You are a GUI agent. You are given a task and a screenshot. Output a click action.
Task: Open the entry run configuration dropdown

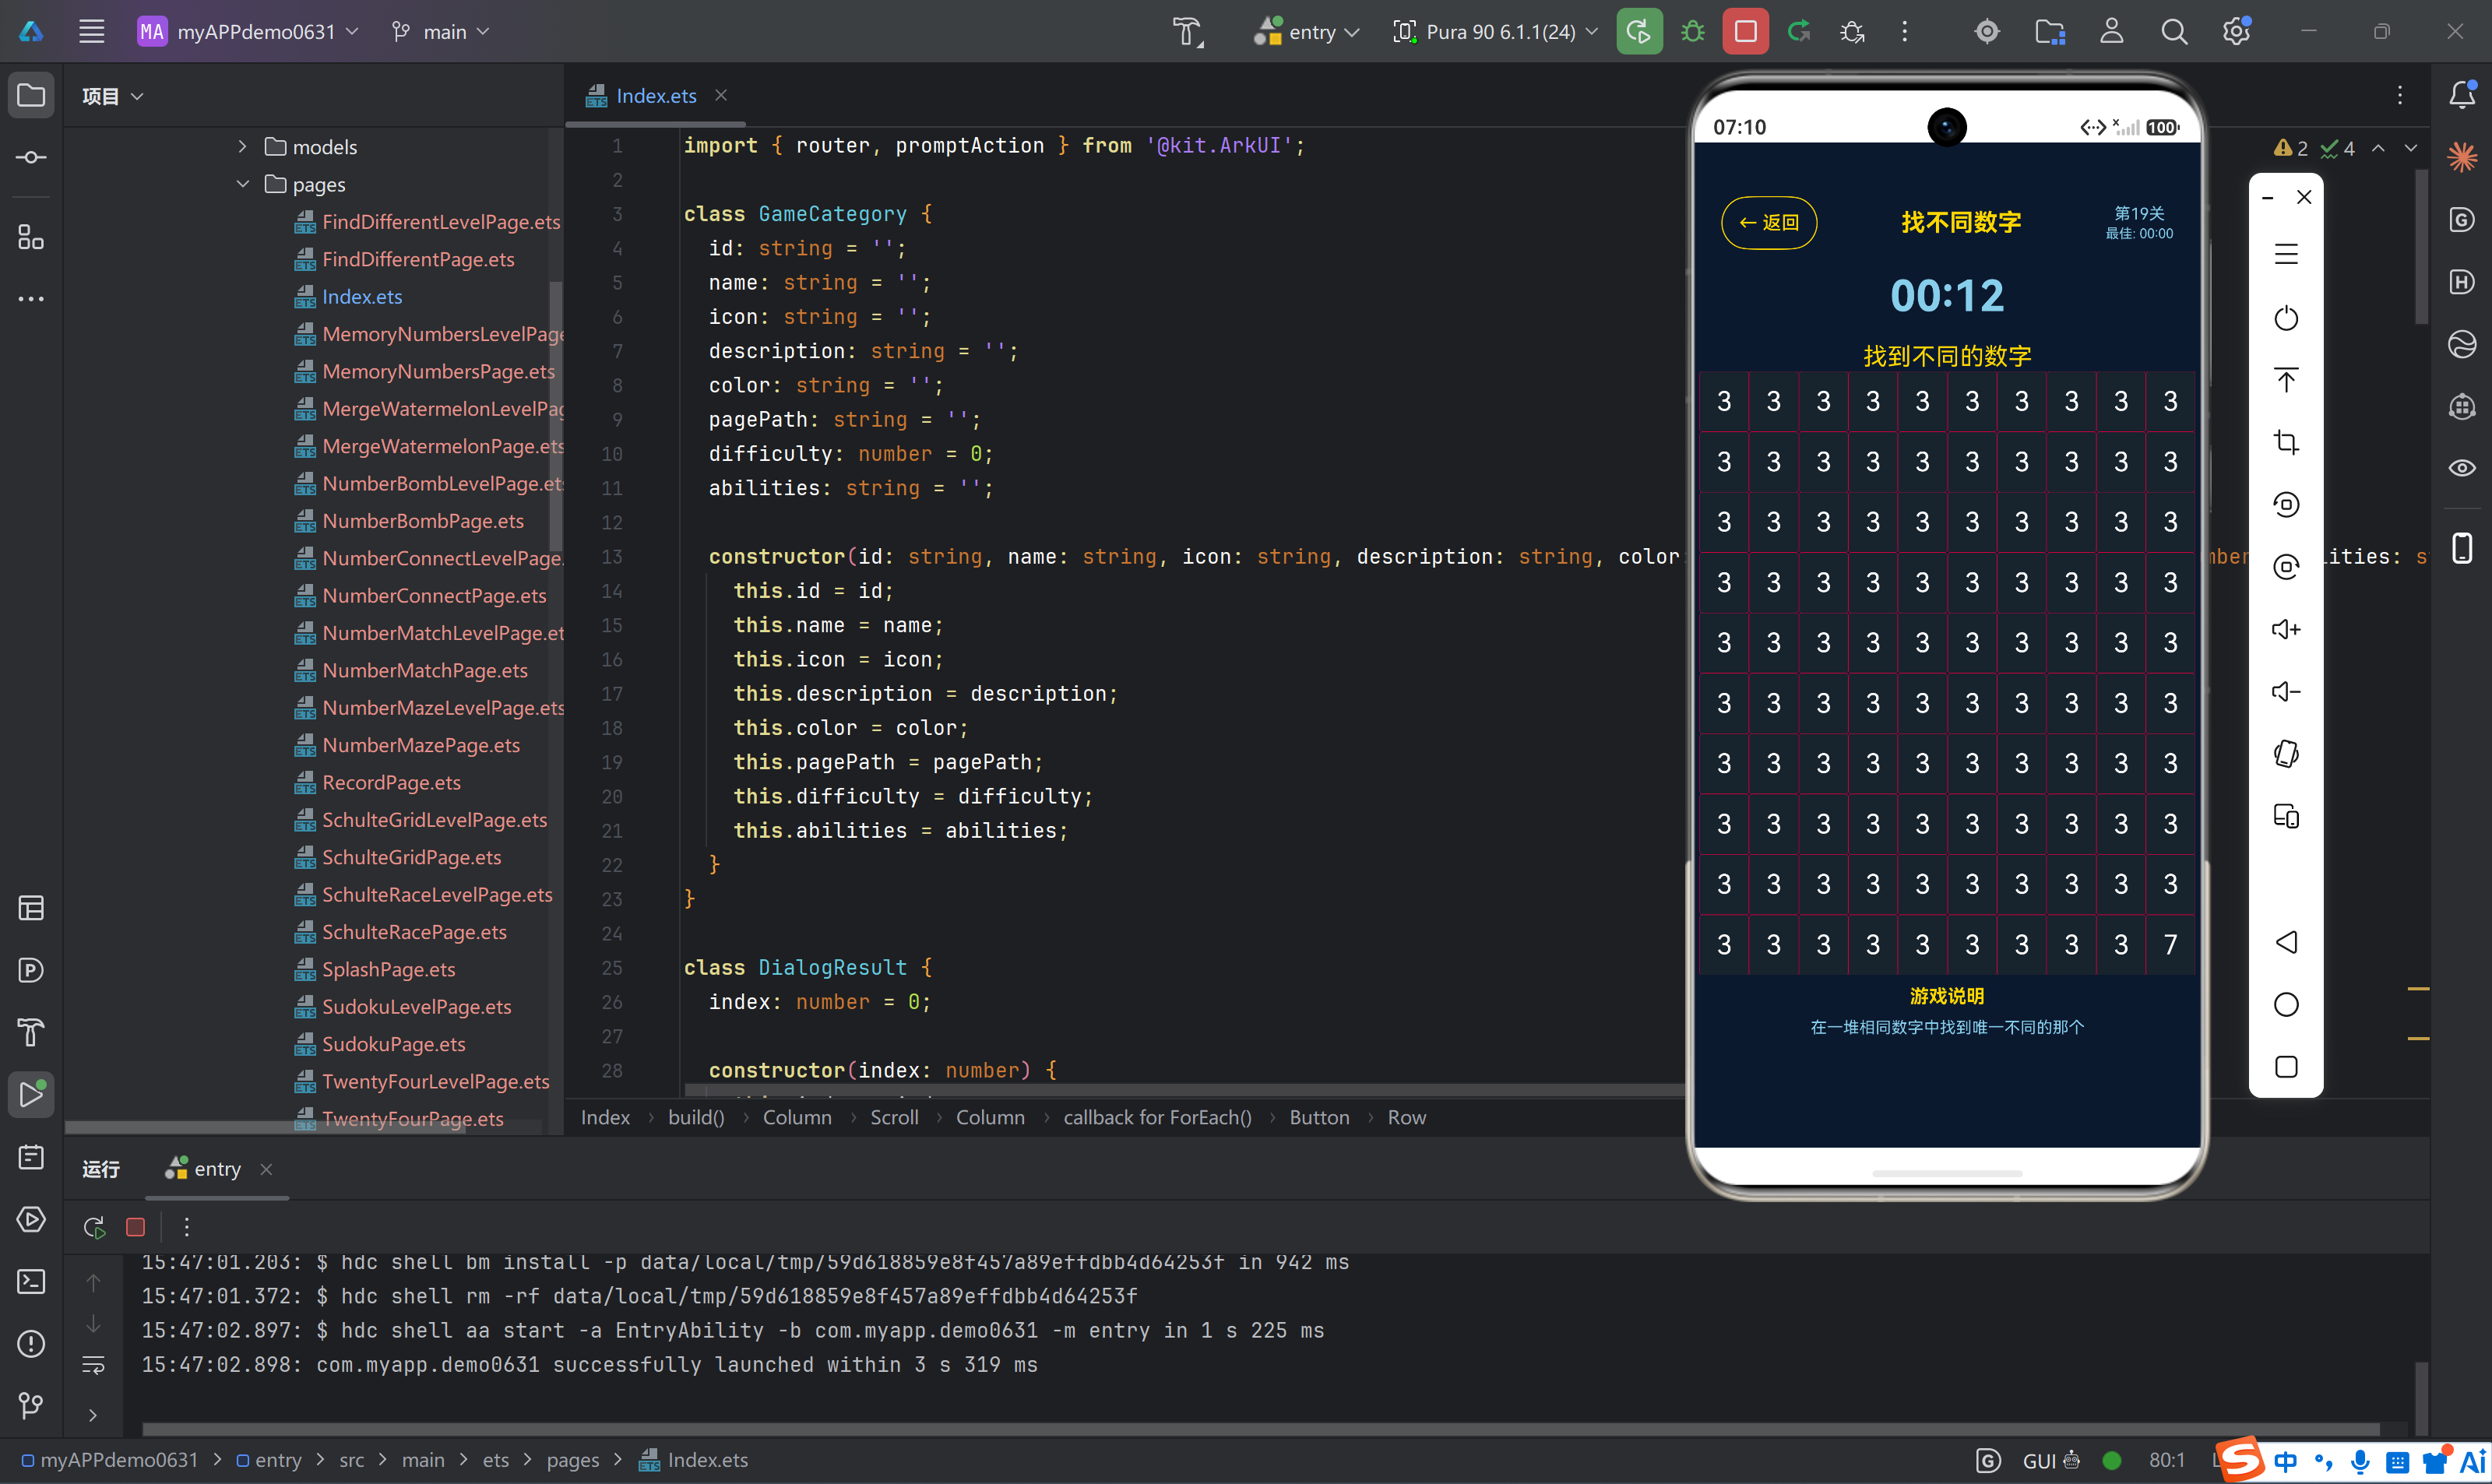[1306, 31]
